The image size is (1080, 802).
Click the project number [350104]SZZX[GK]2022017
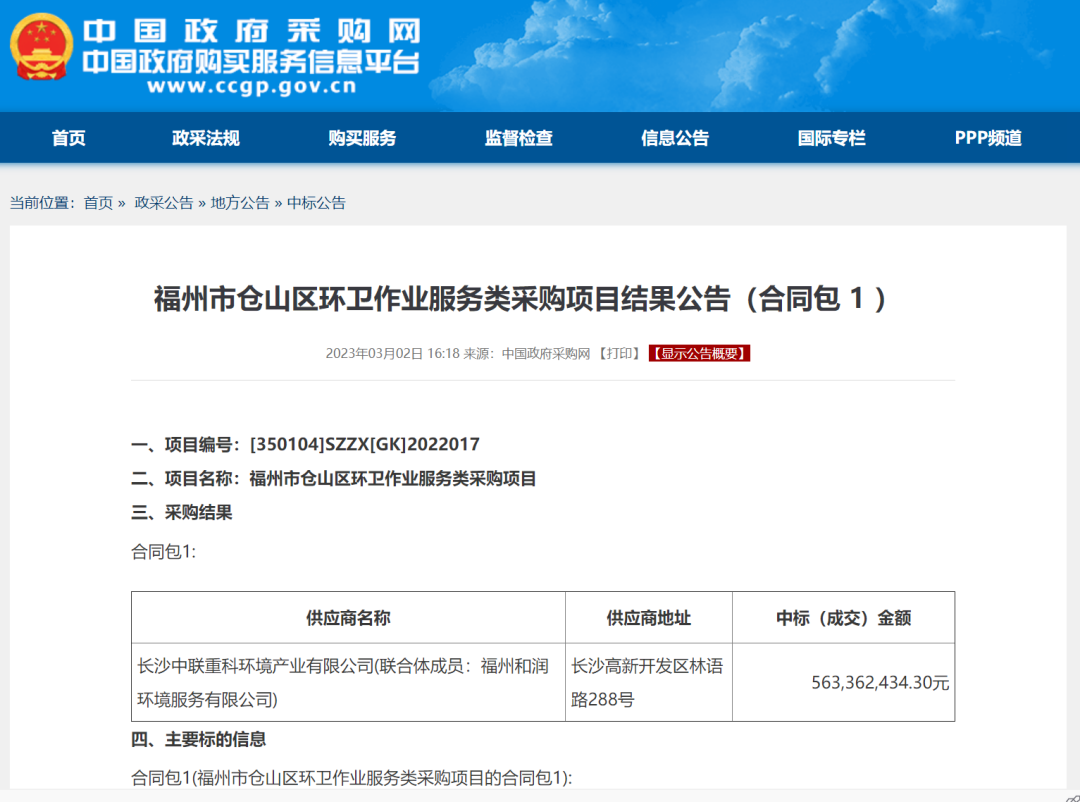pyautogui.click(x=364, y=444)
